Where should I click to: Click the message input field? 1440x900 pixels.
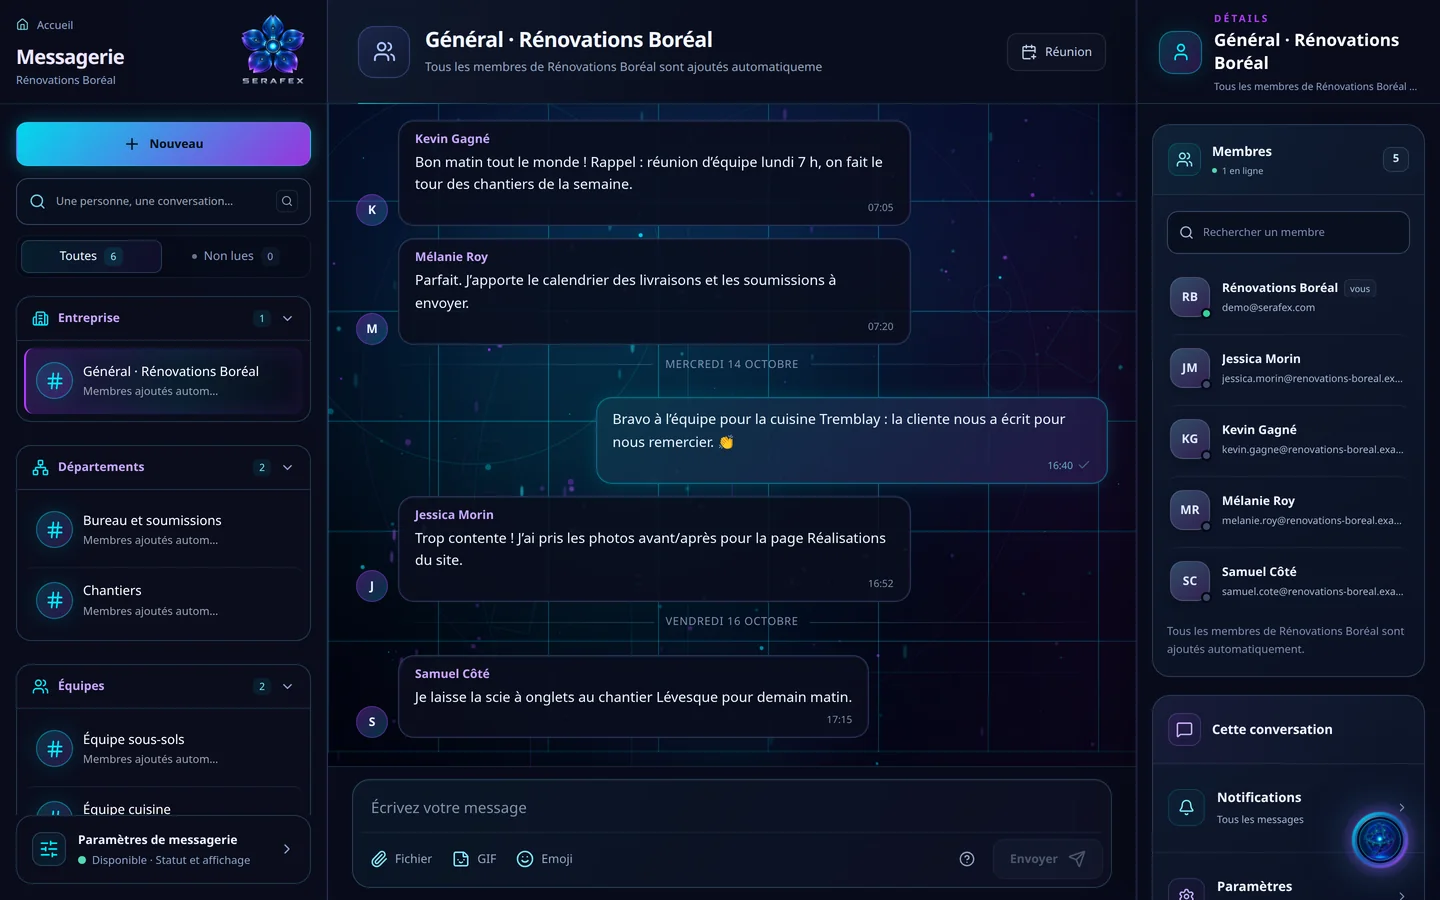coord(732,808)
